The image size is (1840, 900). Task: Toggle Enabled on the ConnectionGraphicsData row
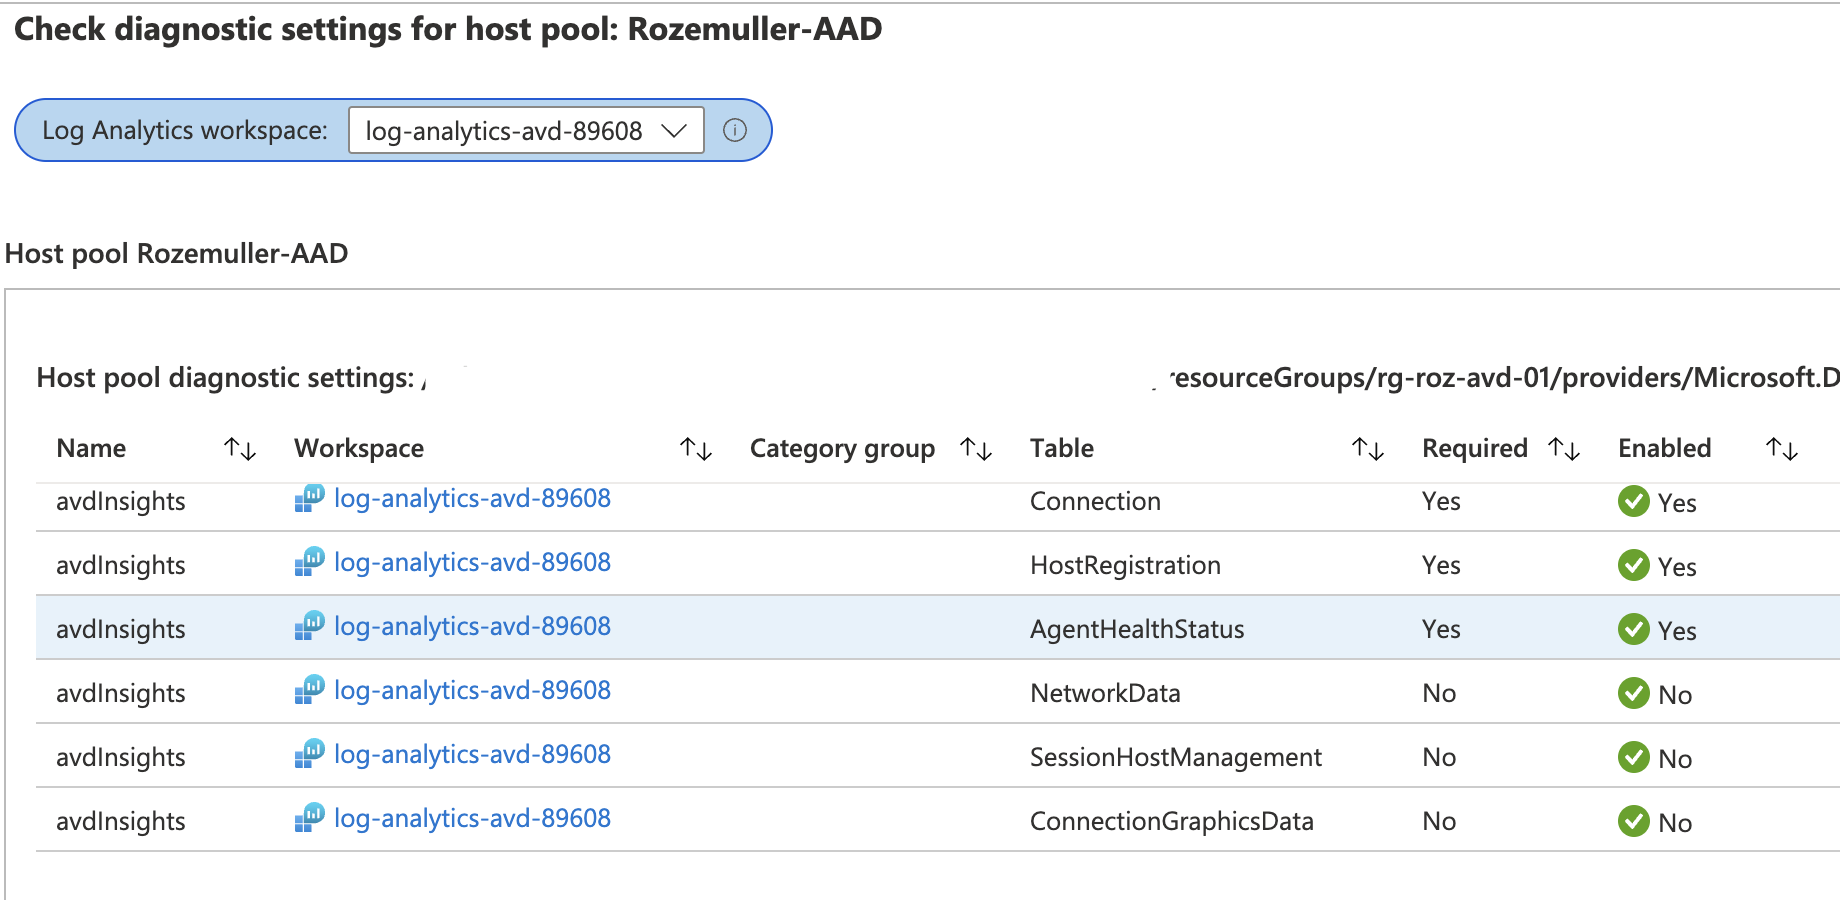click(1634, 822)
